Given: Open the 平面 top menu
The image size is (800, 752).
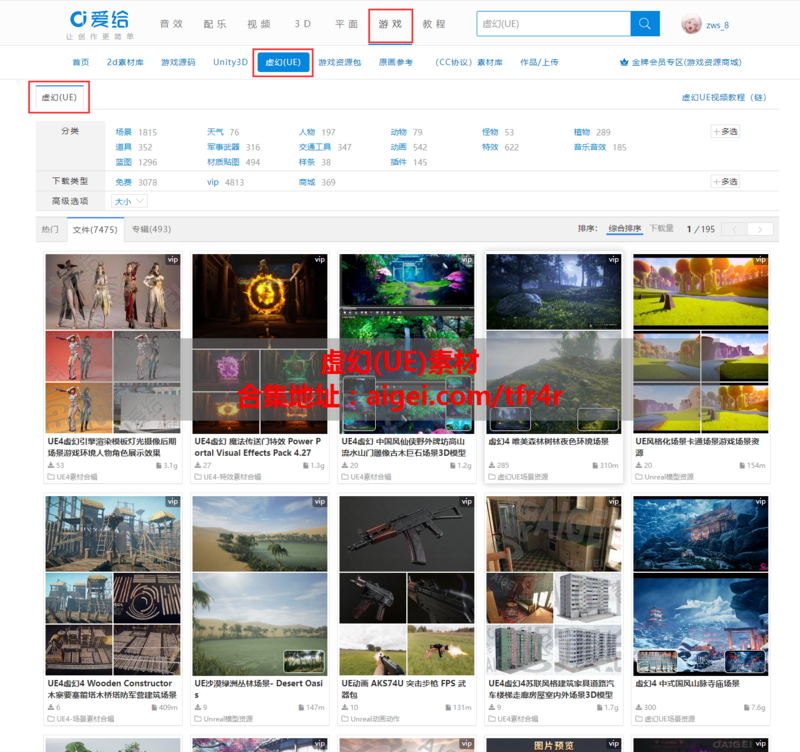Looking at the screenshot, I should (346, 24).
